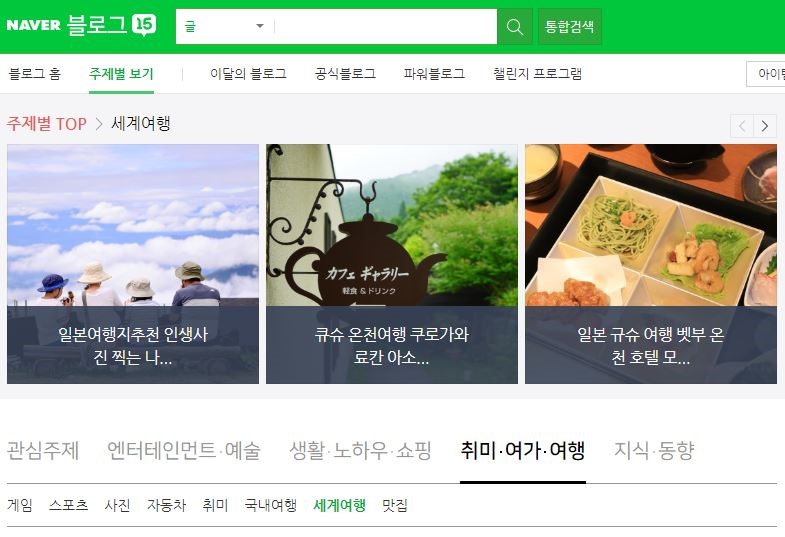This screenshot has width=785, height=537.
Task: Open the 공식블로그 menu item
Action: [345, 74]
